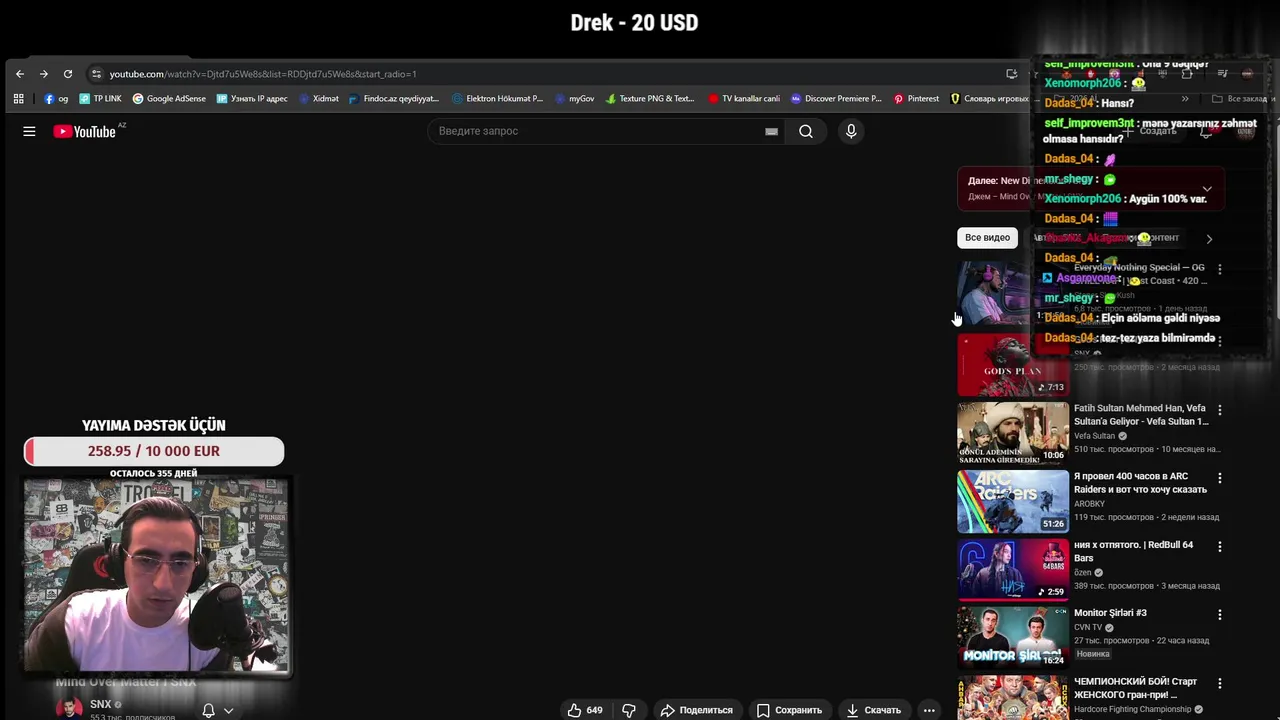
Task: Click the Сохранить save button
Action: pos(789,710)
